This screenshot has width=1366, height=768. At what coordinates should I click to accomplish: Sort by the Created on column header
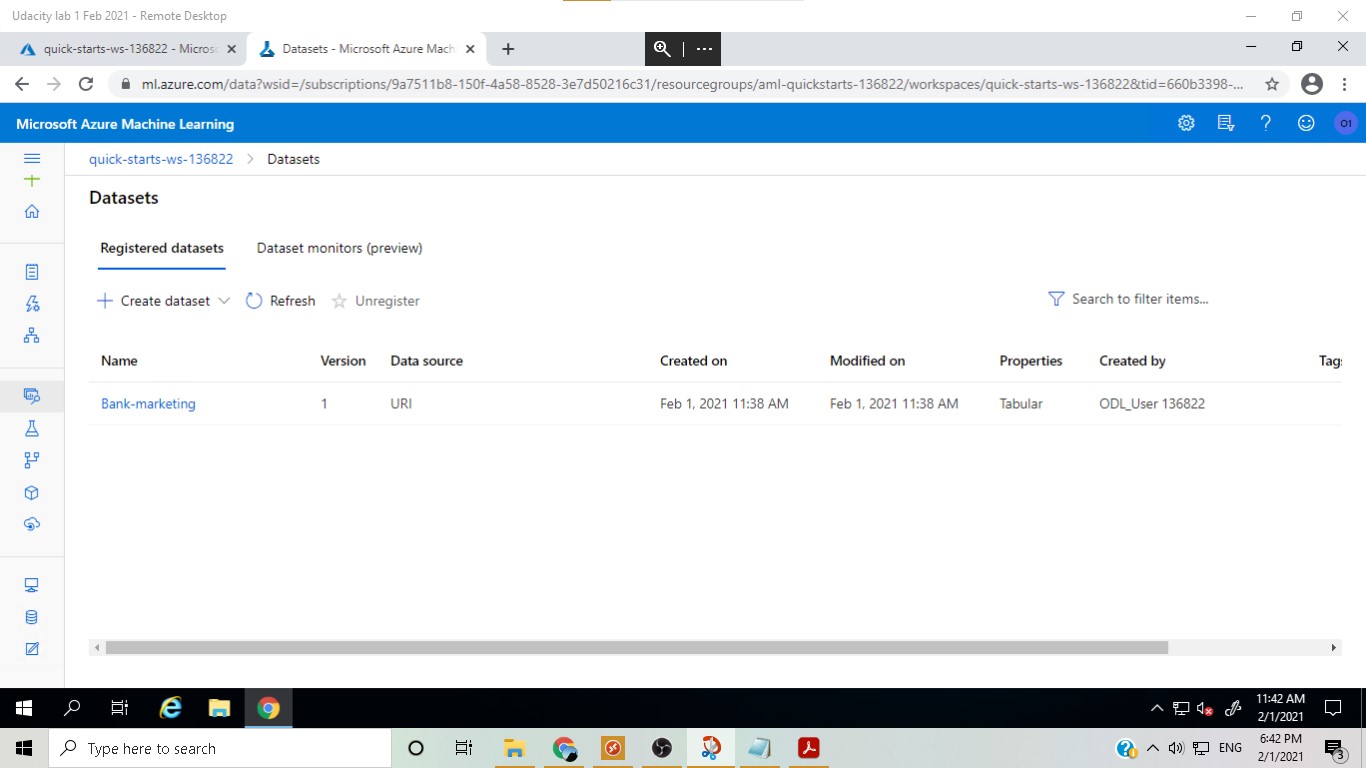693,361
